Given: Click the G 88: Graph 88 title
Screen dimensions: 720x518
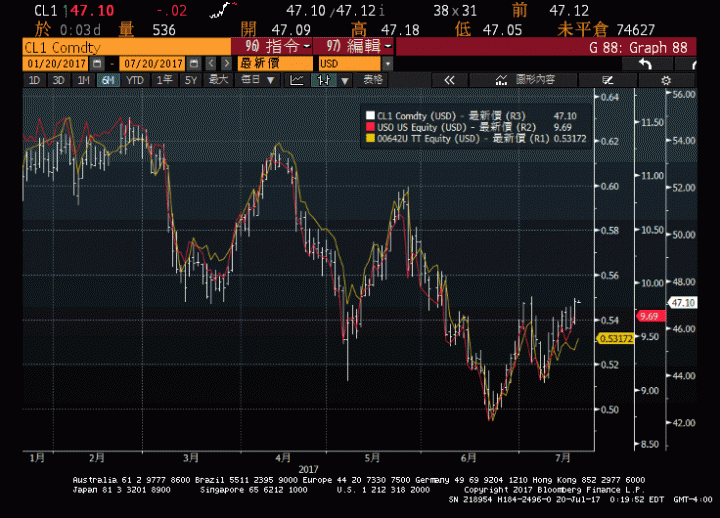Looking at the screenshot, I should click(638, 47).
